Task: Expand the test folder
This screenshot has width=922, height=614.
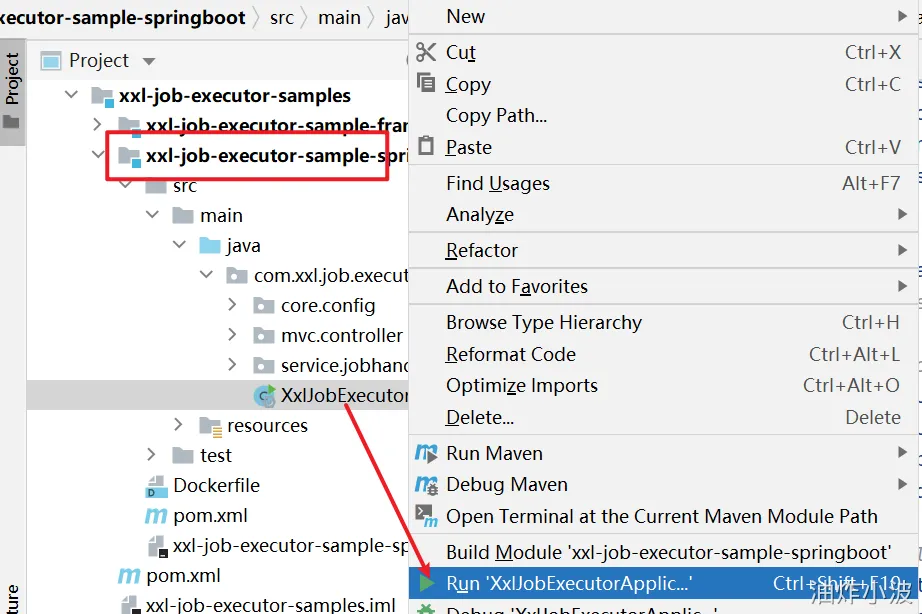Action: (x=152, y=455)
